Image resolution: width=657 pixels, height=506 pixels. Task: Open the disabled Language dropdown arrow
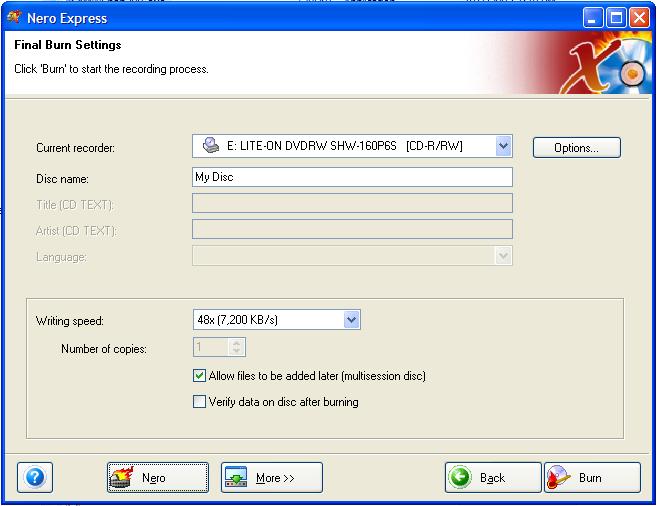coord(503,256)
